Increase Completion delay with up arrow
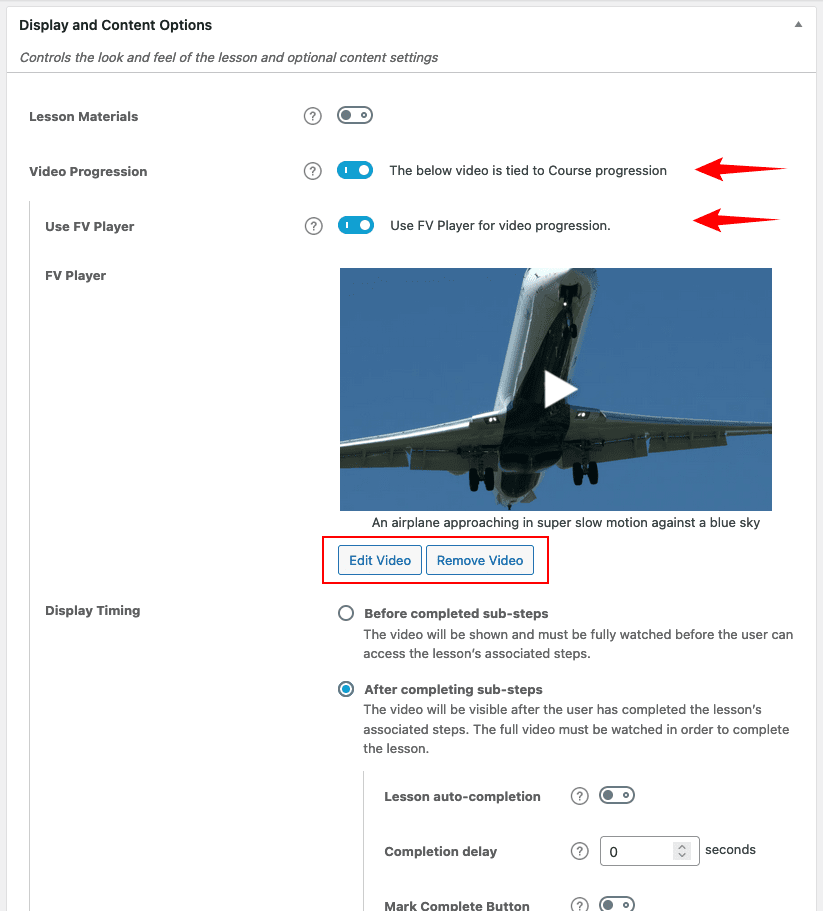The width and height of the screenshot is (823, 911). point(682,847)
